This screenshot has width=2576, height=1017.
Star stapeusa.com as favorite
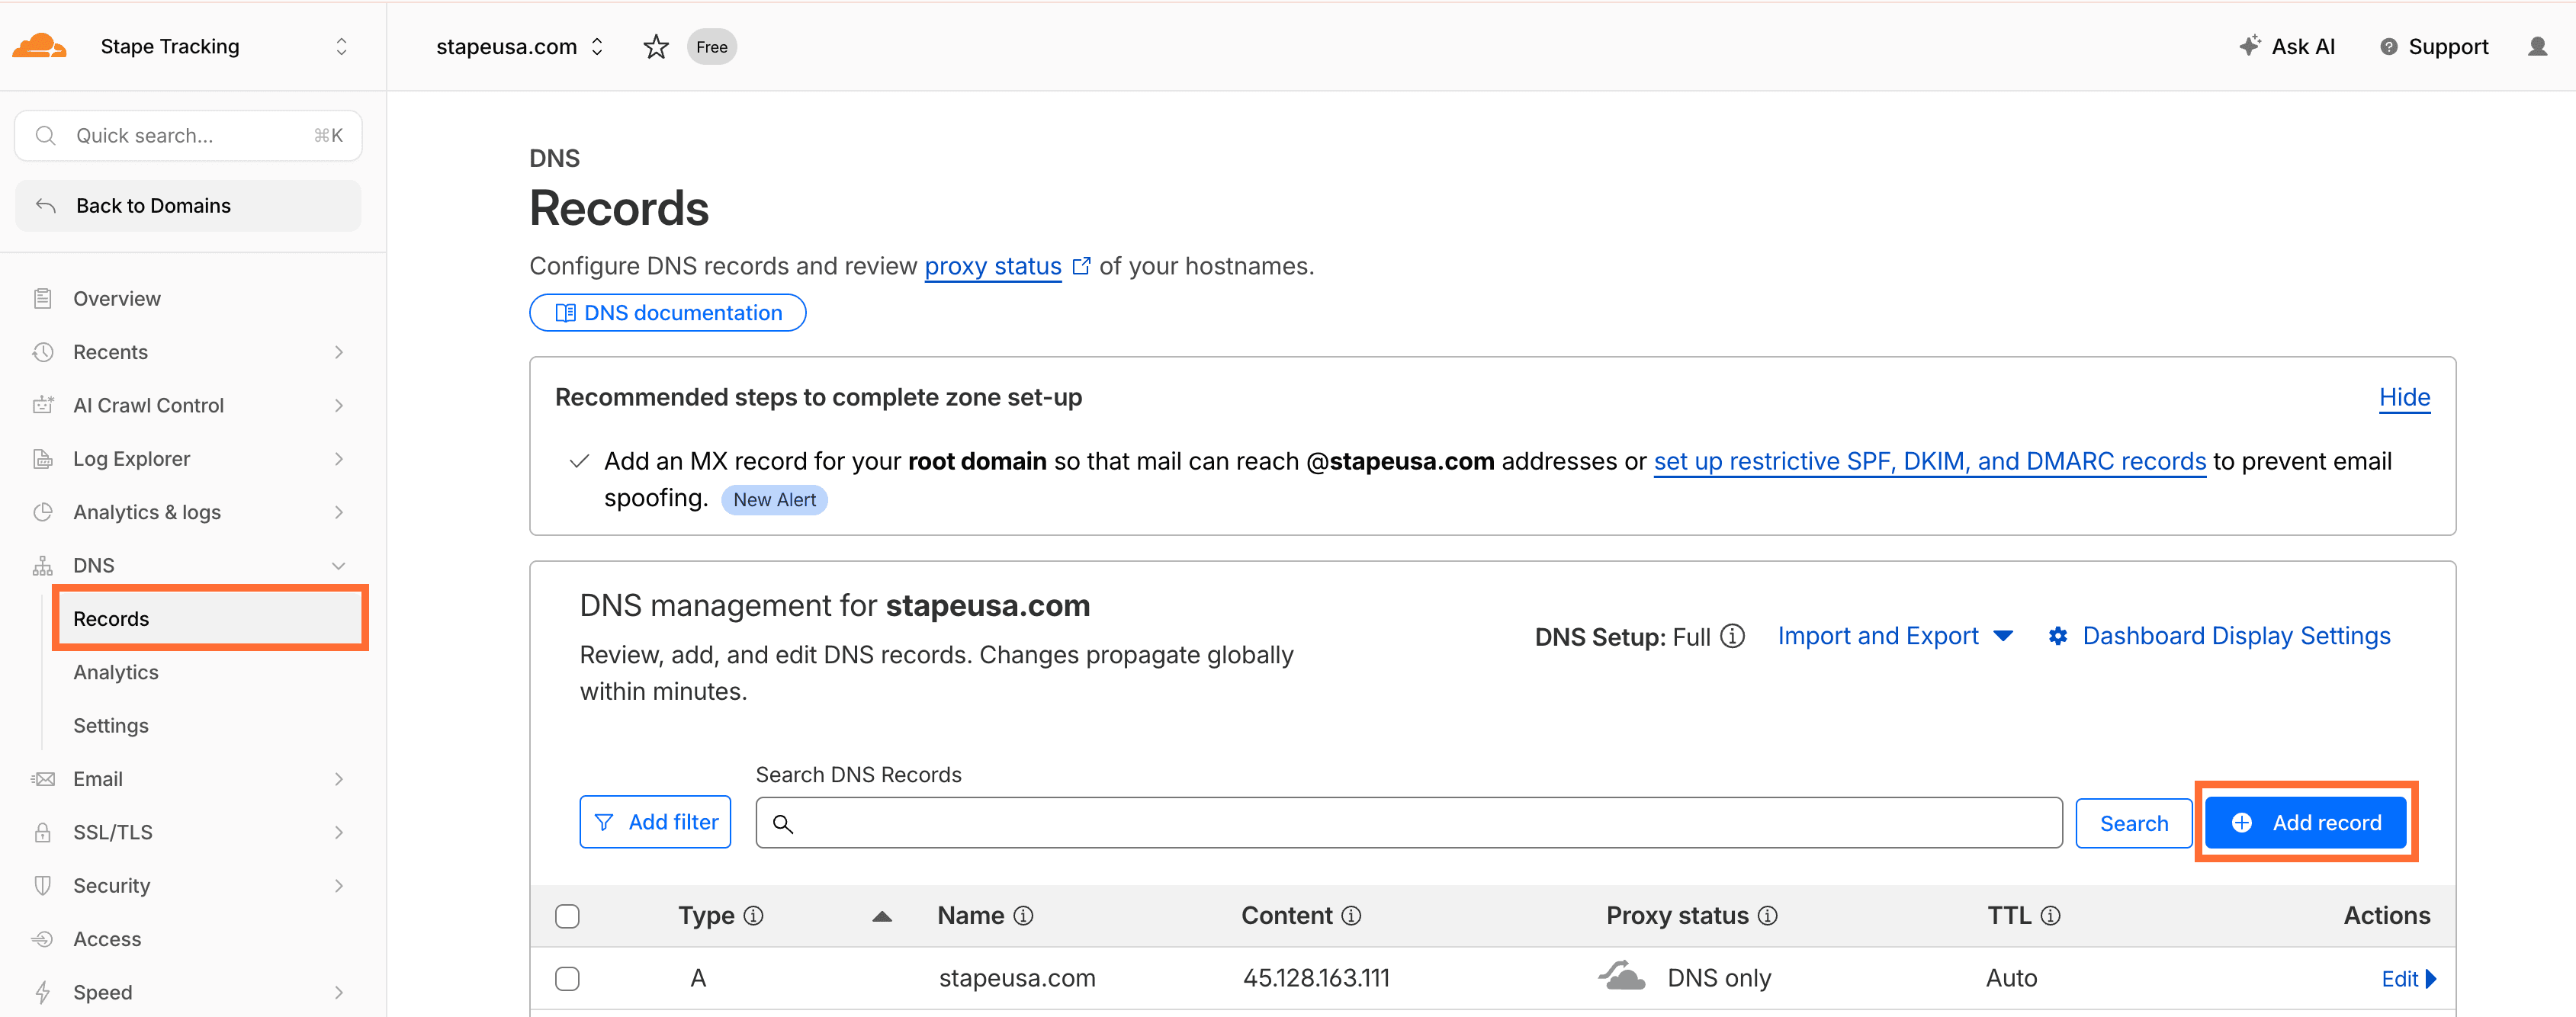[656, 46]
